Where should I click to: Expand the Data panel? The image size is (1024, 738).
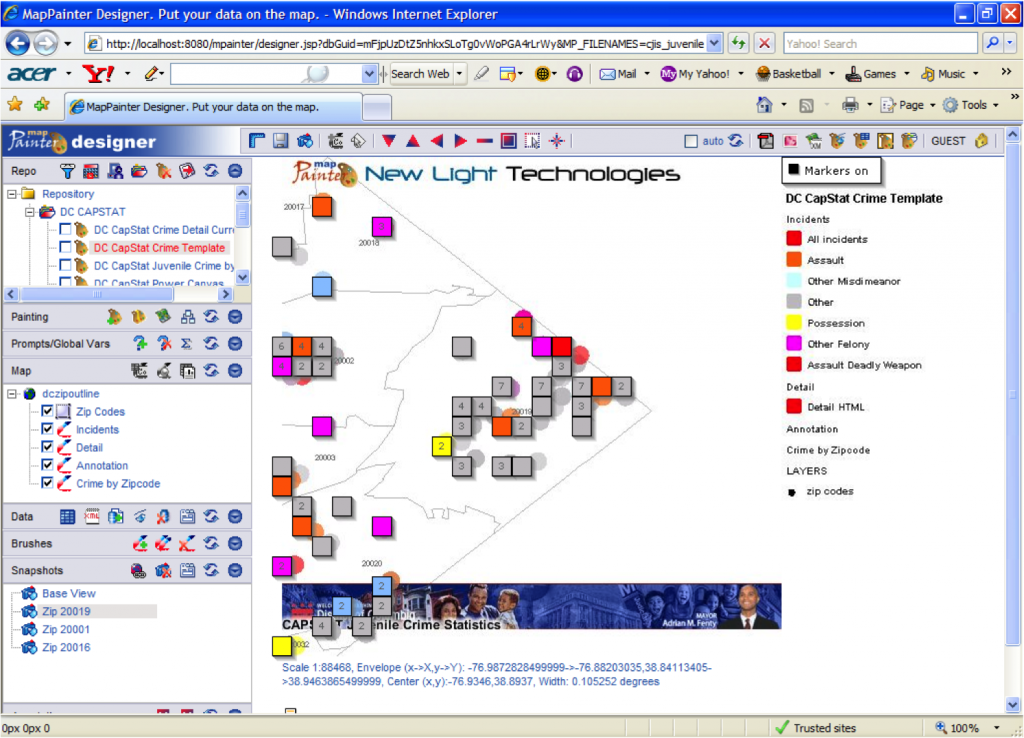(x=235, y=517)
